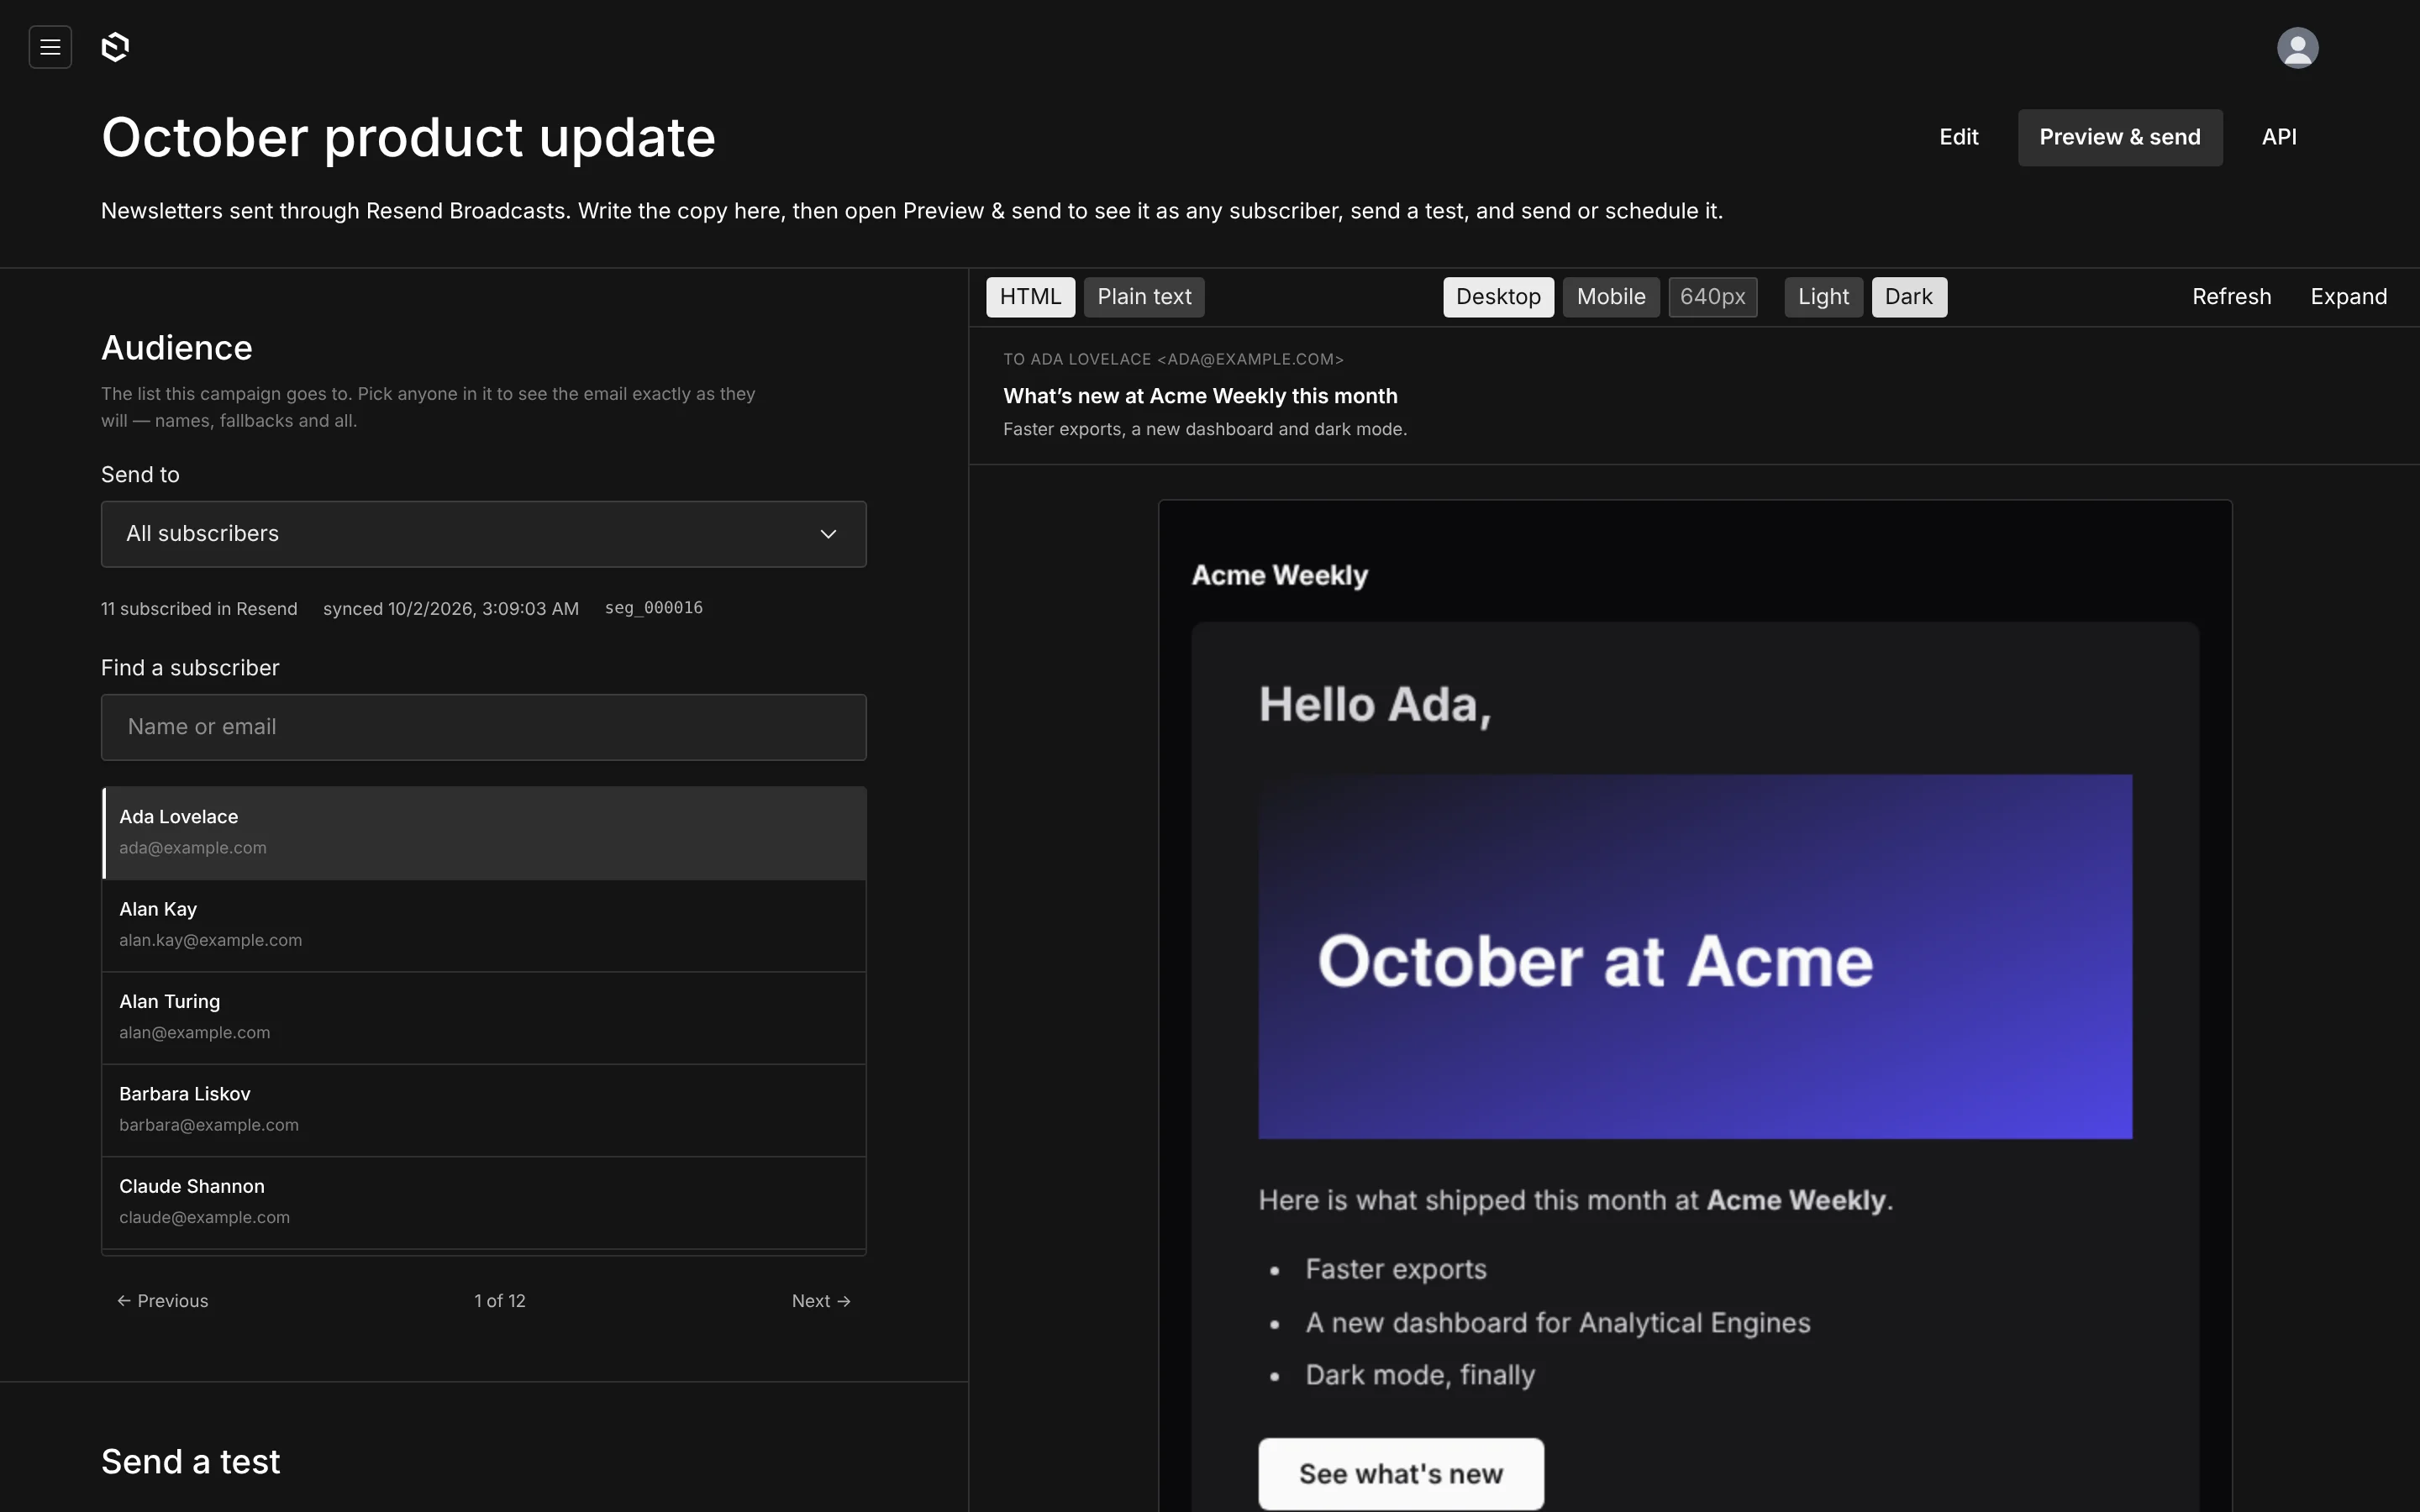Expand the email preview pane

tap(2348, 297)
